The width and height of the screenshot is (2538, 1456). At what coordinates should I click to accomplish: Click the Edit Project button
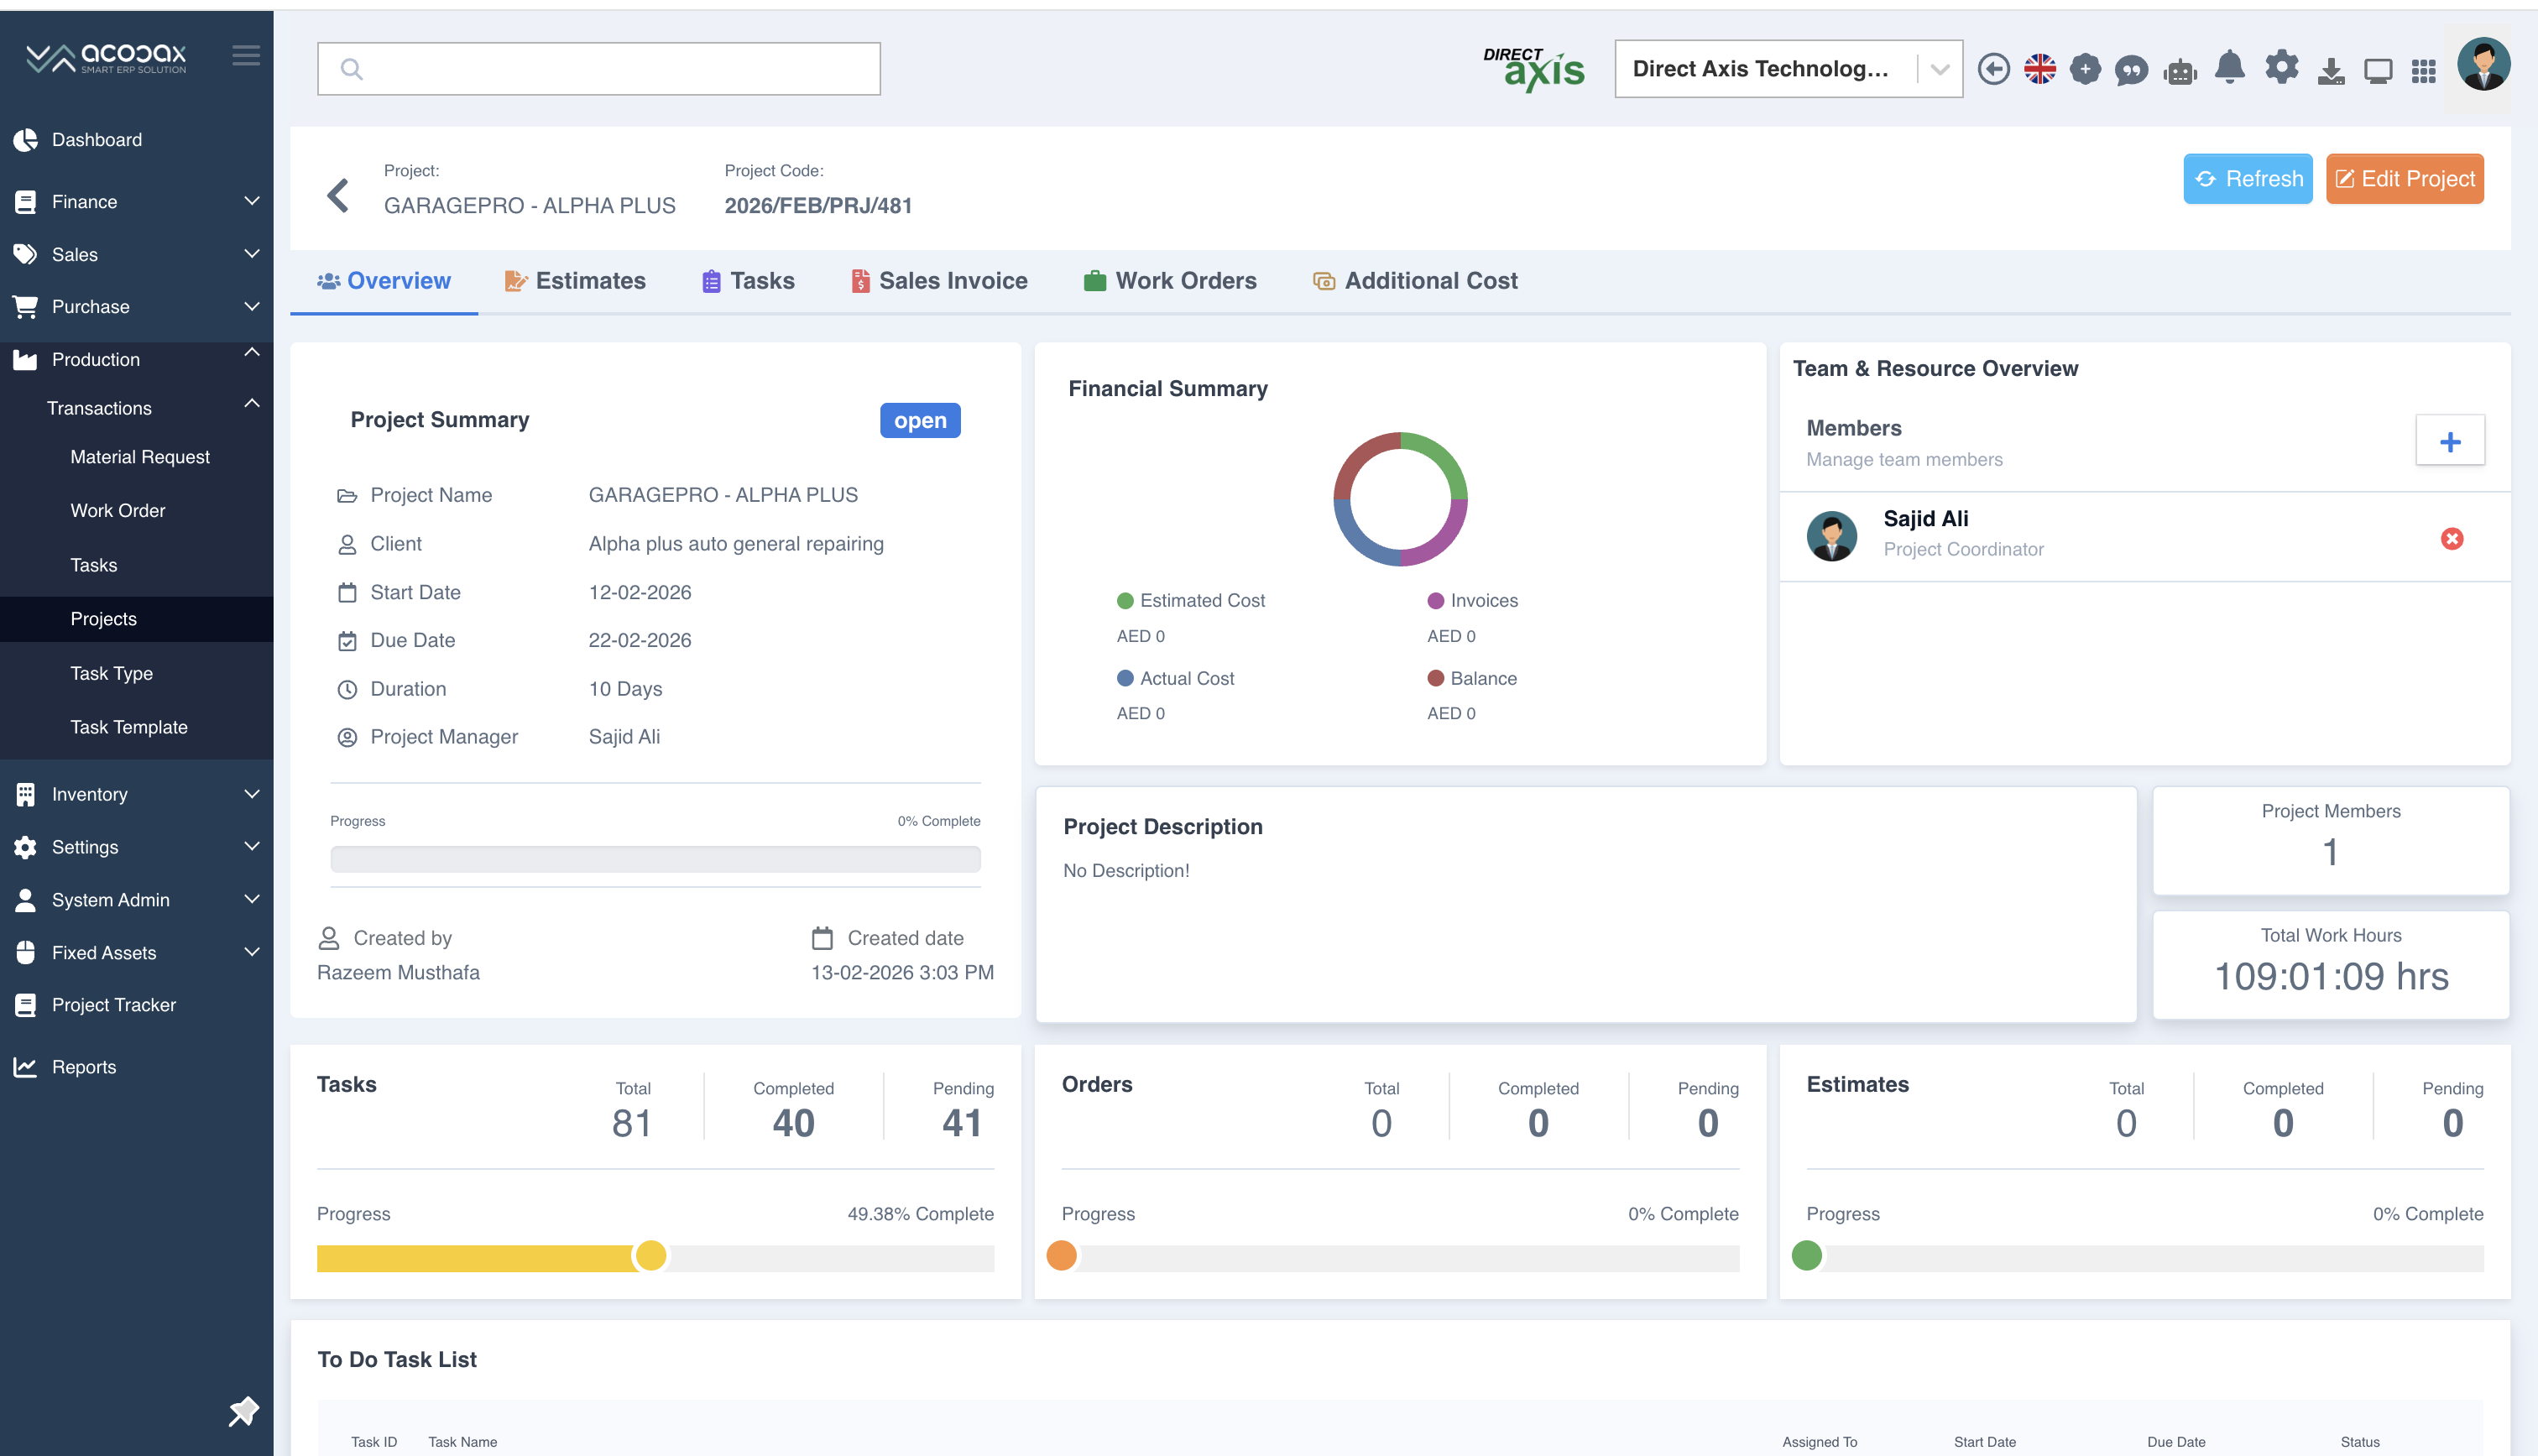tap(2404, 179)
